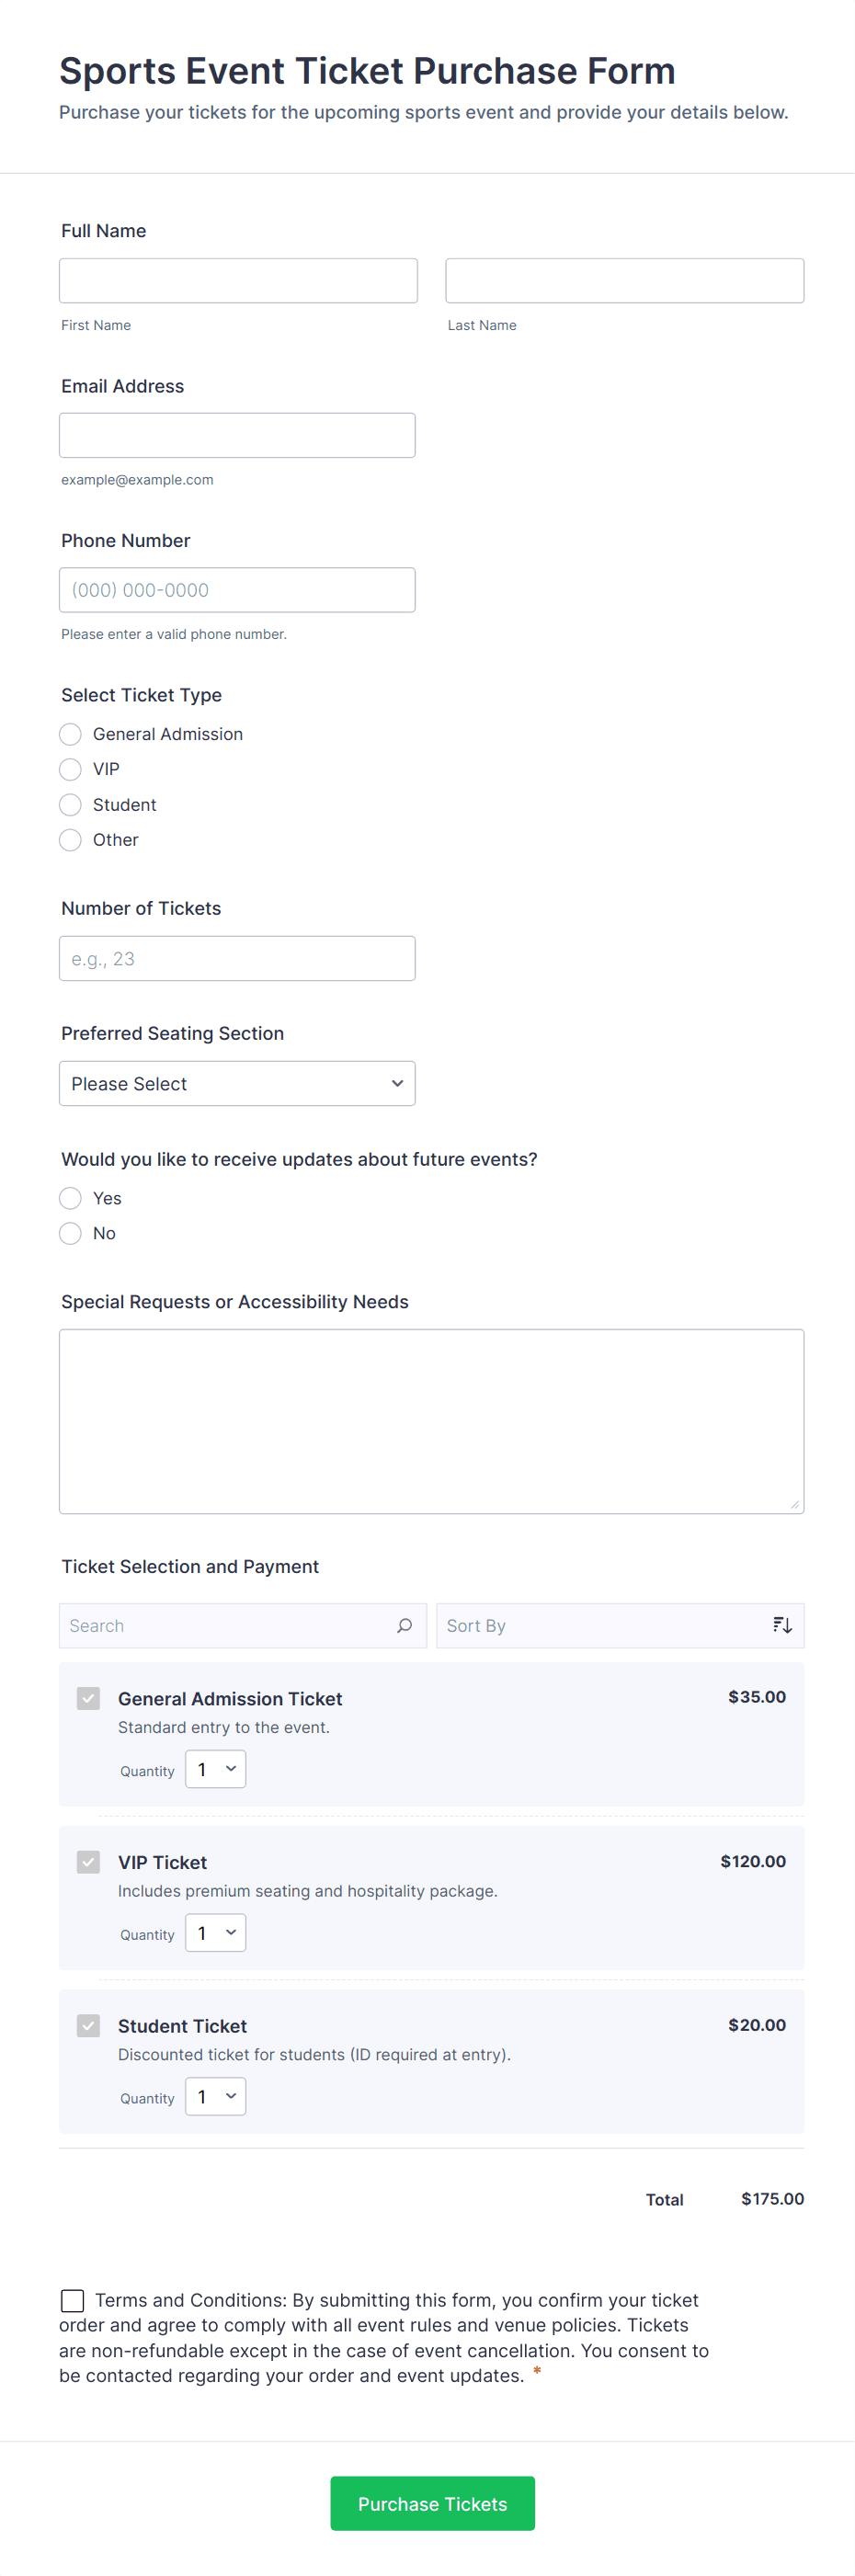Select the VIP ticket type radio
Image resolution: width=855 pixels, height=2576 pixels.
(70, 769)
